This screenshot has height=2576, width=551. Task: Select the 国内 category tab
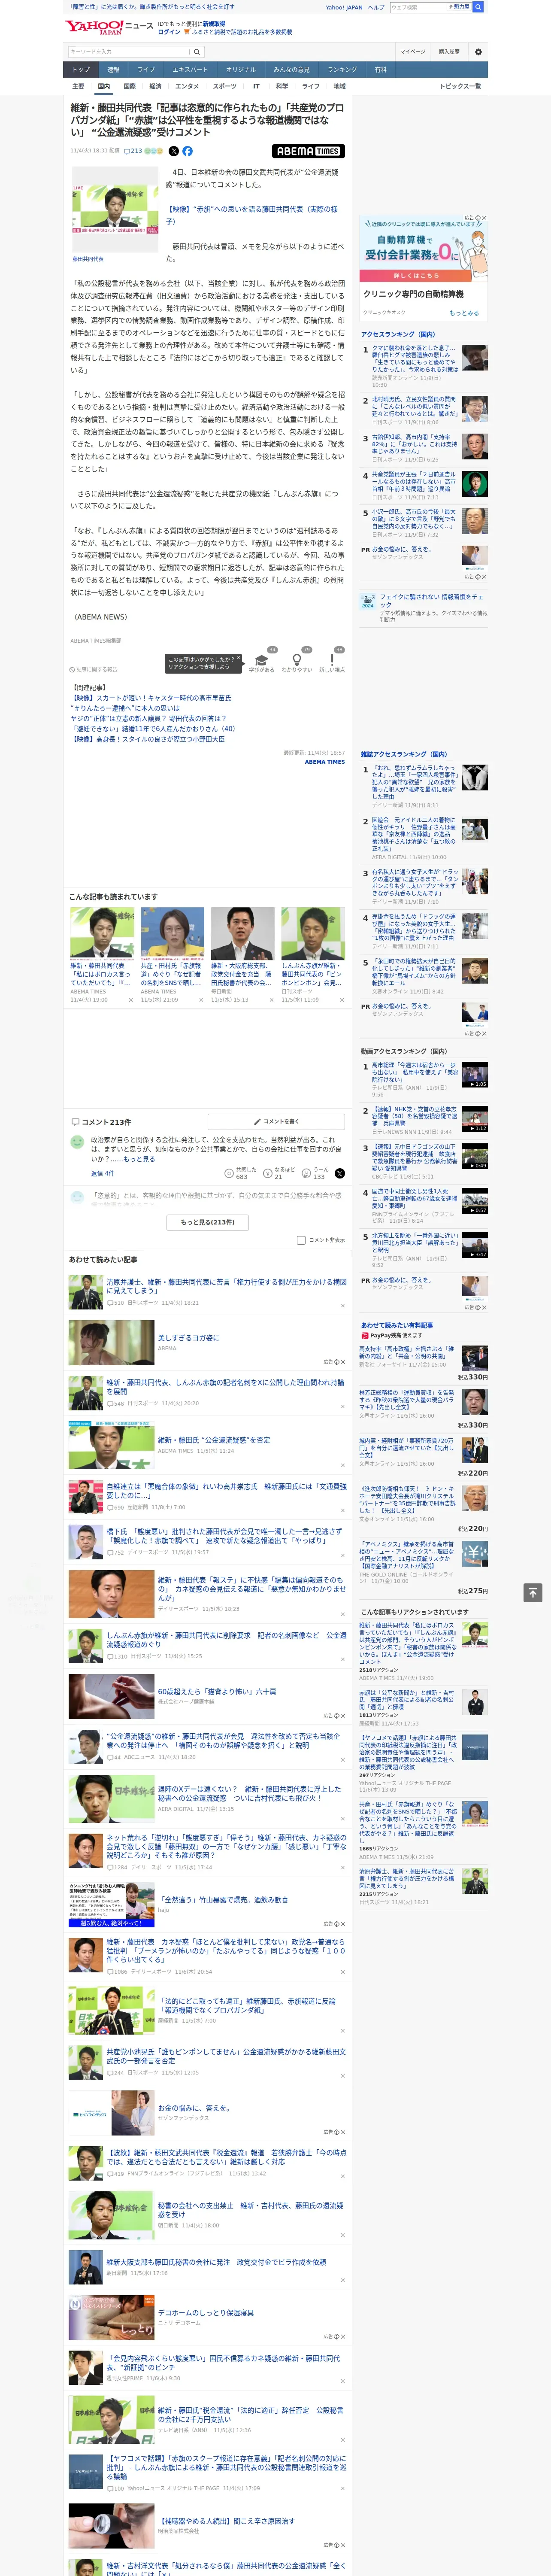coord(103,86)
